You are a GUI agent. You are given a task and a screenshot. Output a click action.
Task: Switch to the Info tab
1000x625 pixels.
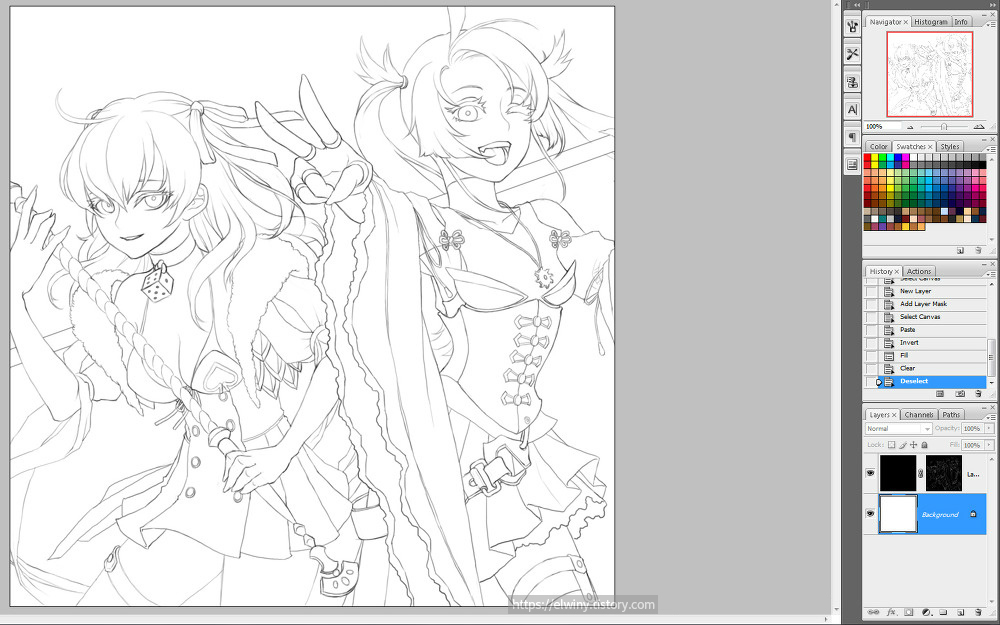coord(961,22)
